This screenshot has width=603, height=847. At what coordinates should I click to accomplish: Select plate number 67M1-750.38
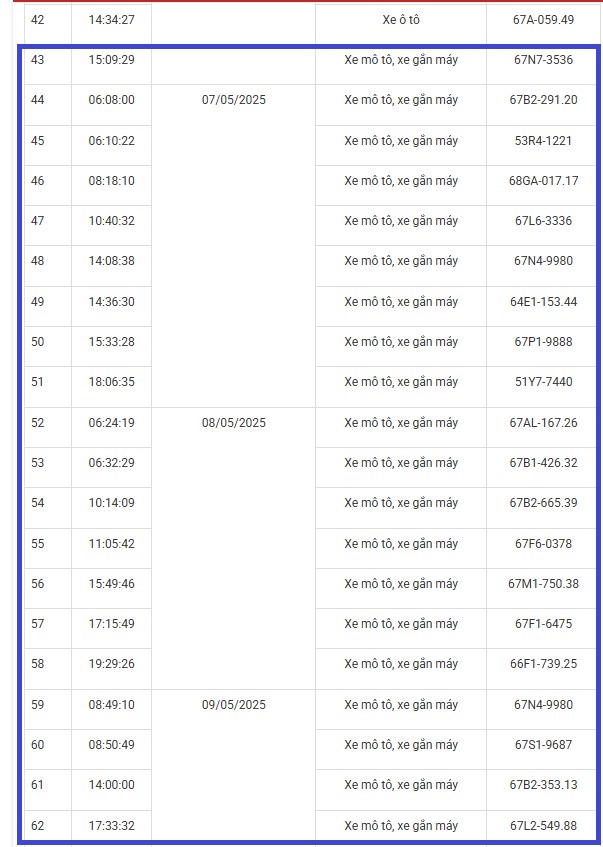pyautogui.click(x=543, y=584)
